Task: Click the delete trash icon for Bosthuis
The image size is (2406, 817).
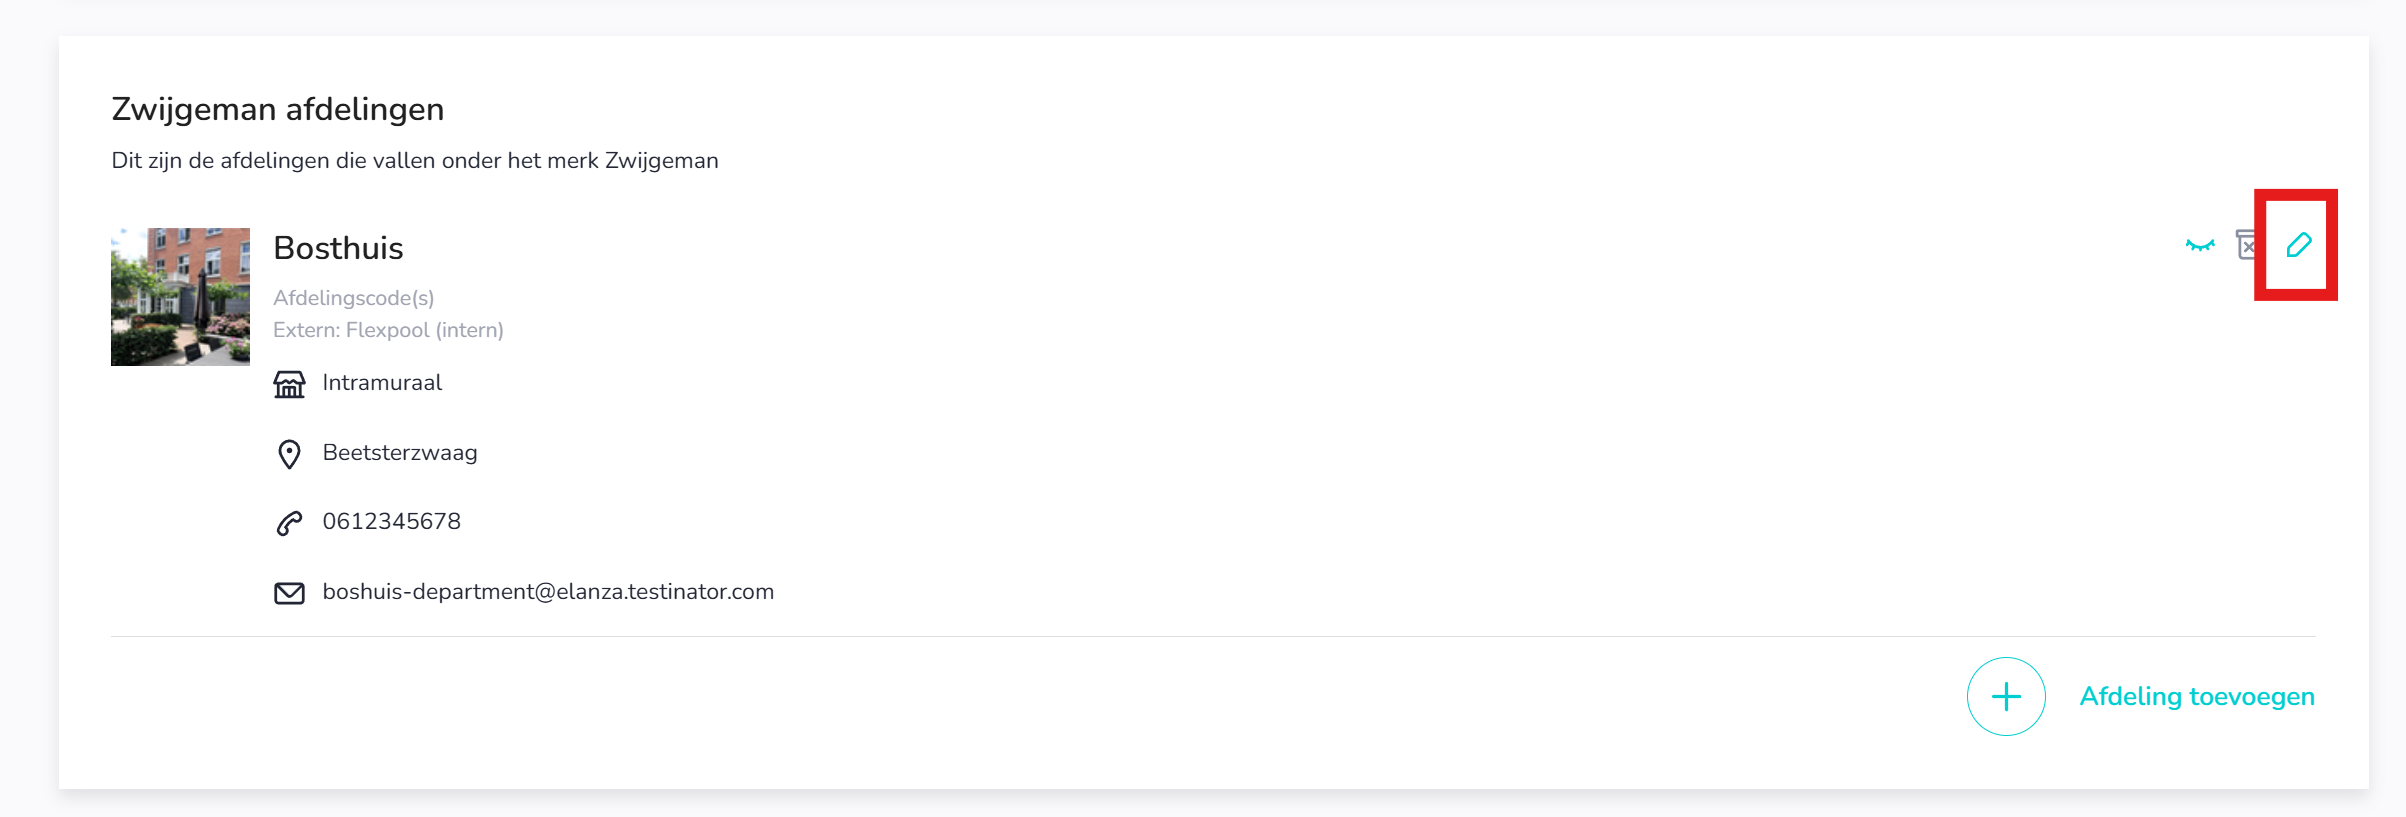Action: [x=2246, y=245]
